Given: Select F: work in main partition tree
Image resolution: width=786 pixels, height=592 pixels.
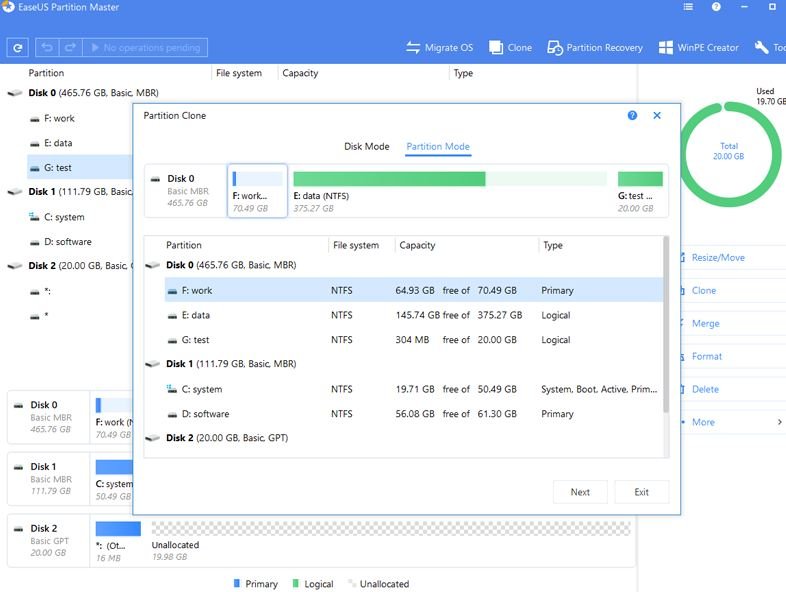Looking at the screenshot, I should (x=59, y=118).
